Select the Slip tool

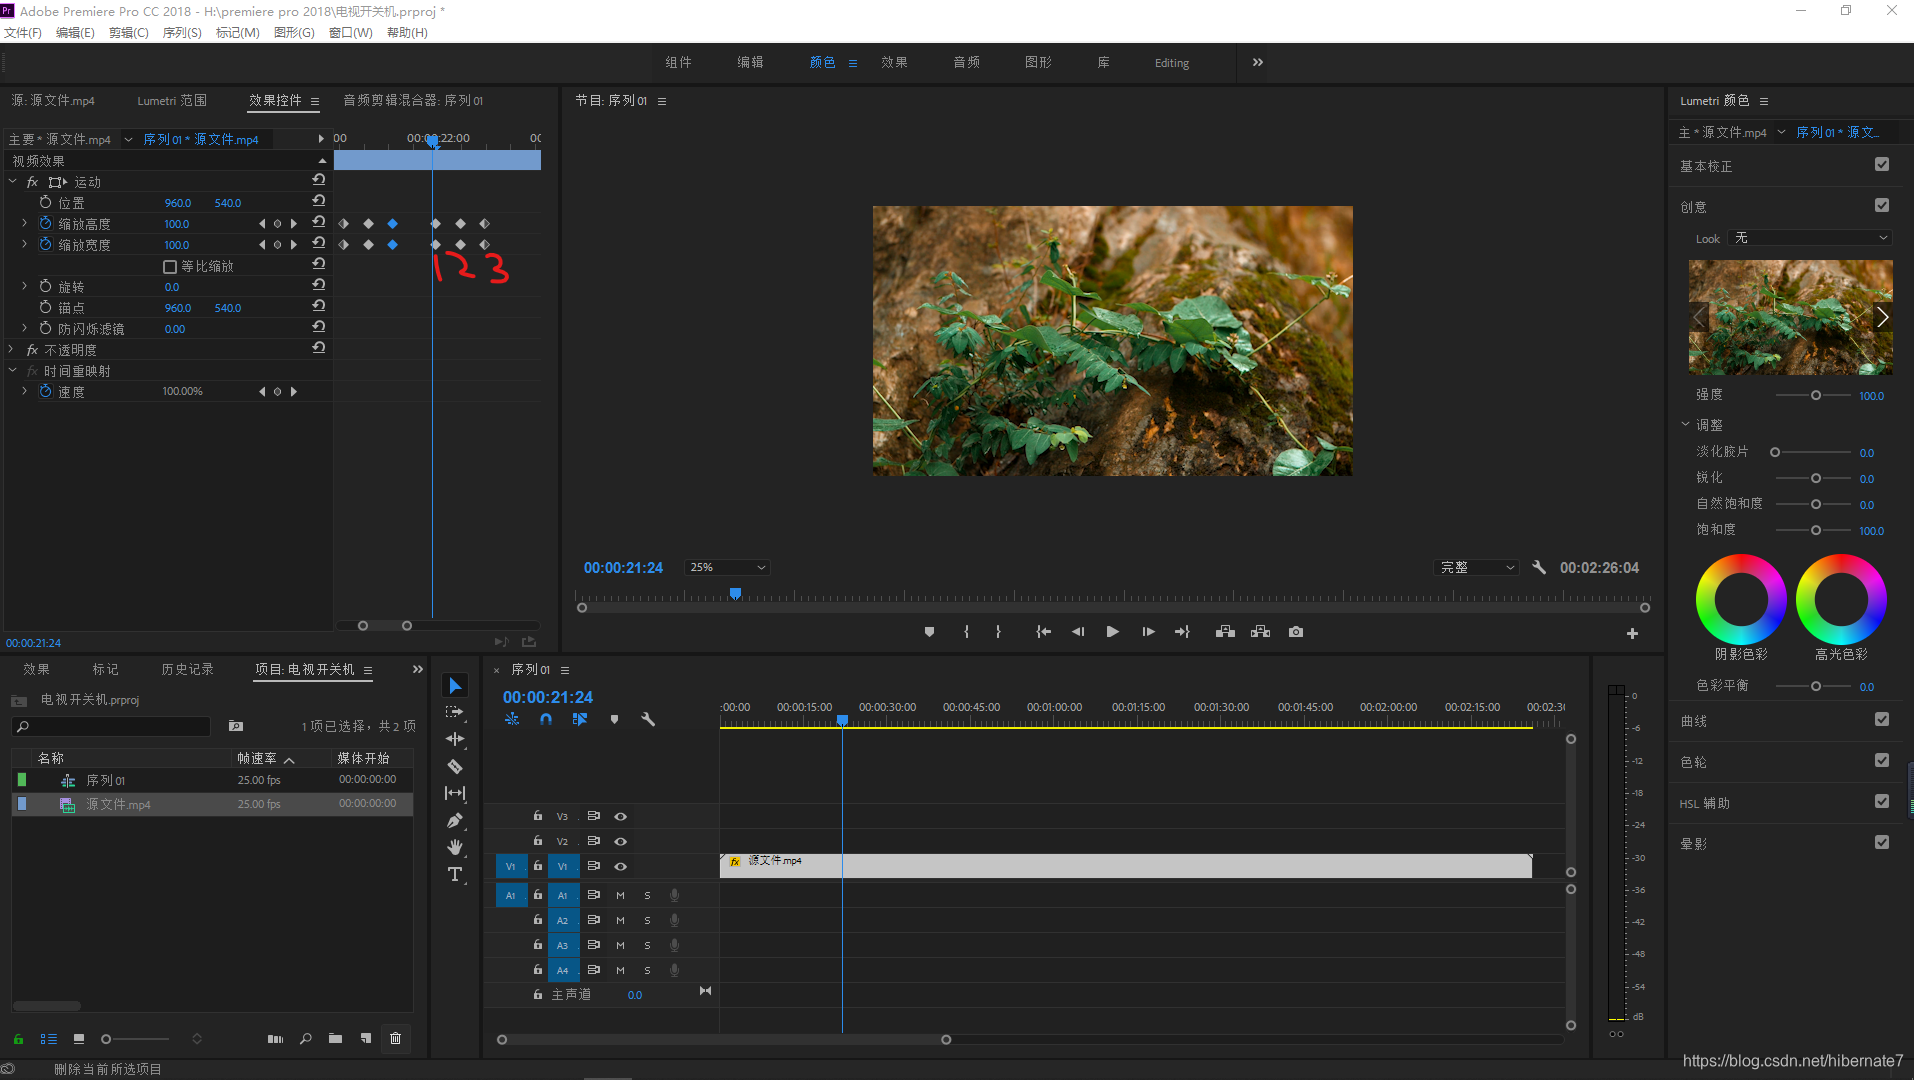coord(455,793)
